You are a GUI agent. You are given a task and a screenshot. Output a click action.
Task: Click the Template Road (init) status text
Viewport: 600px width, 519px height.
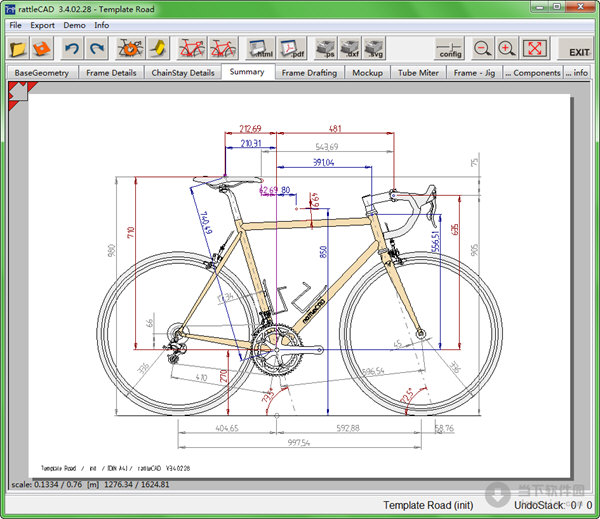428,505
